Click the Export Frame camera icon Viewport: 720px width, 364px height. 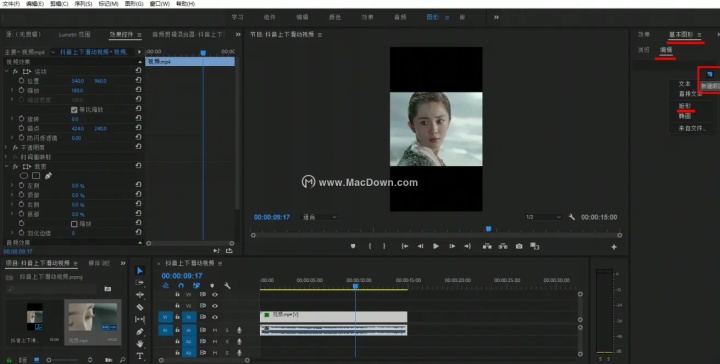[519, 246]
